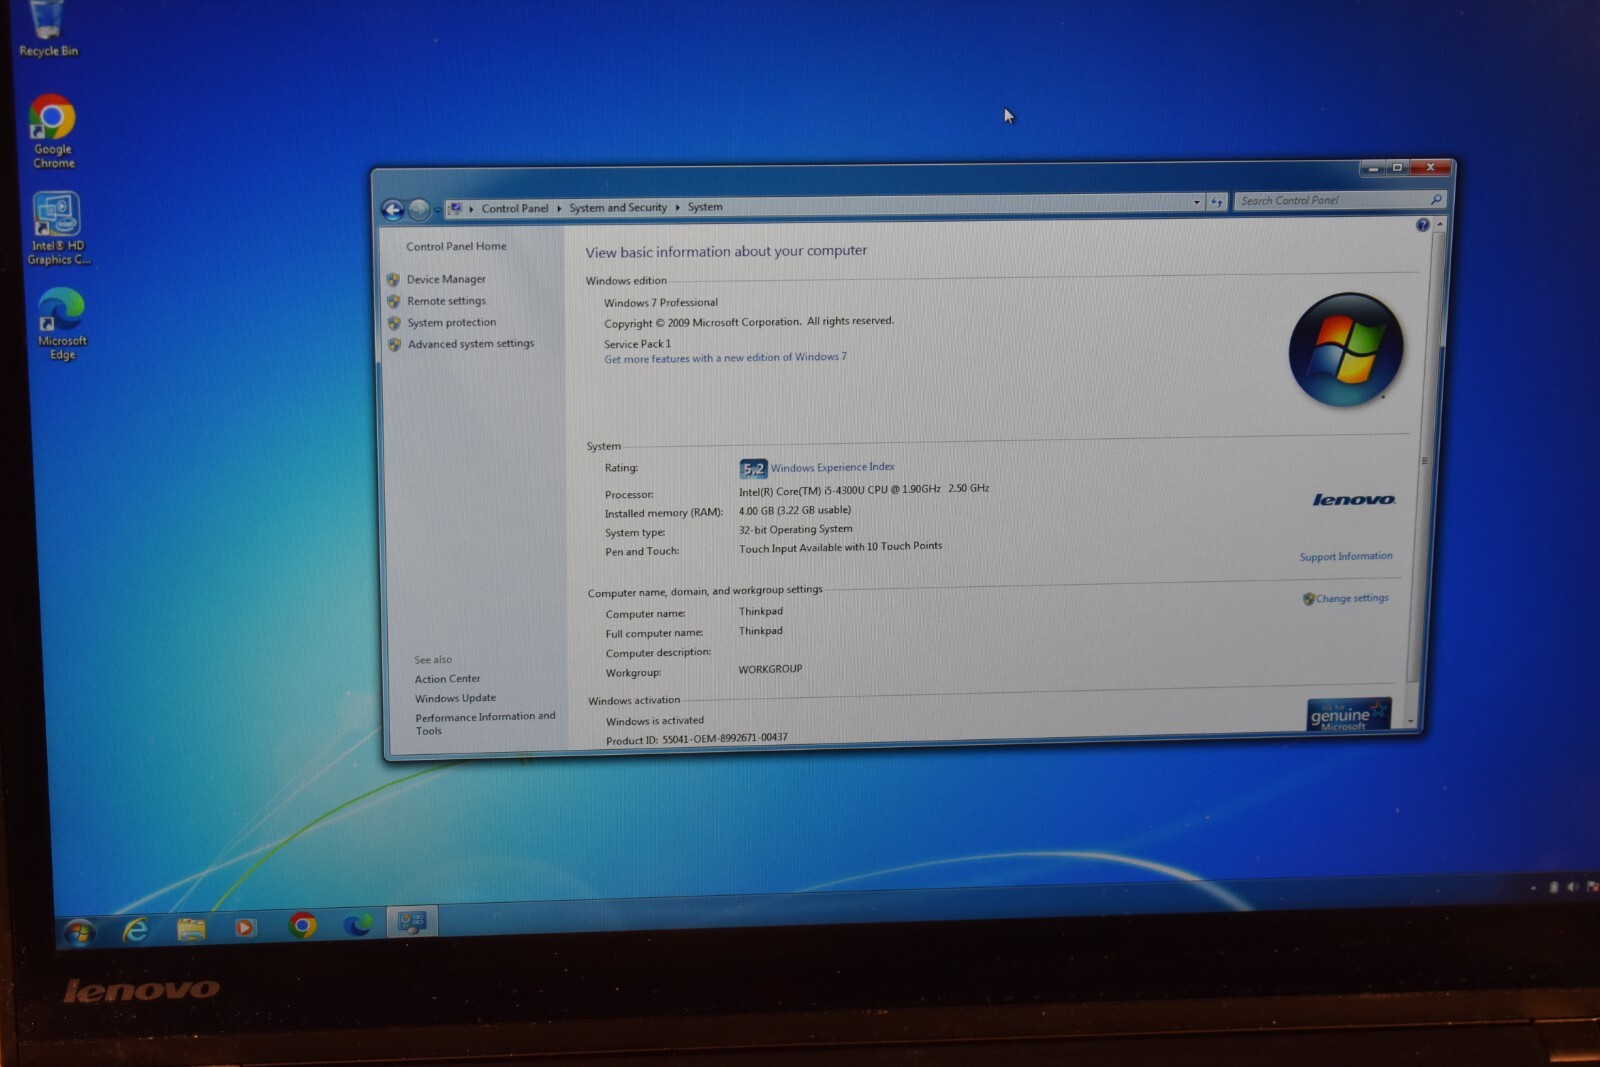Open Control Panel Home

click(456, 246)
